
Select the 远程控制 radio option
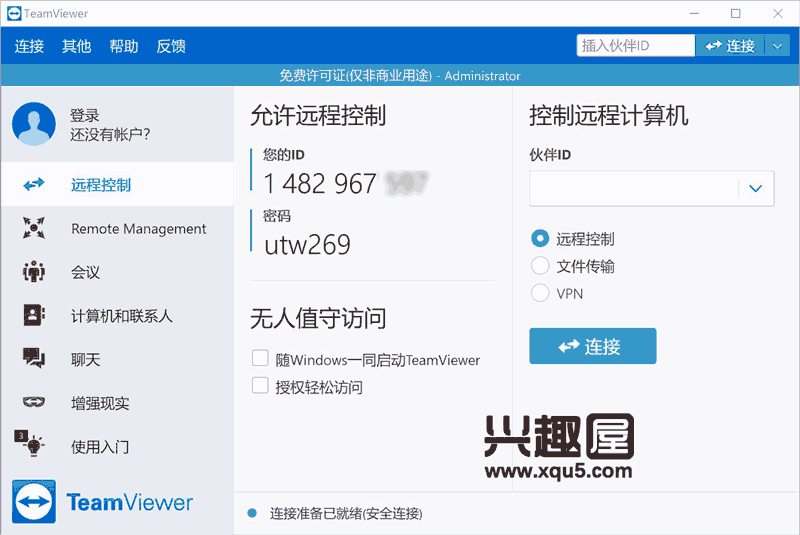tap(540, 238)
